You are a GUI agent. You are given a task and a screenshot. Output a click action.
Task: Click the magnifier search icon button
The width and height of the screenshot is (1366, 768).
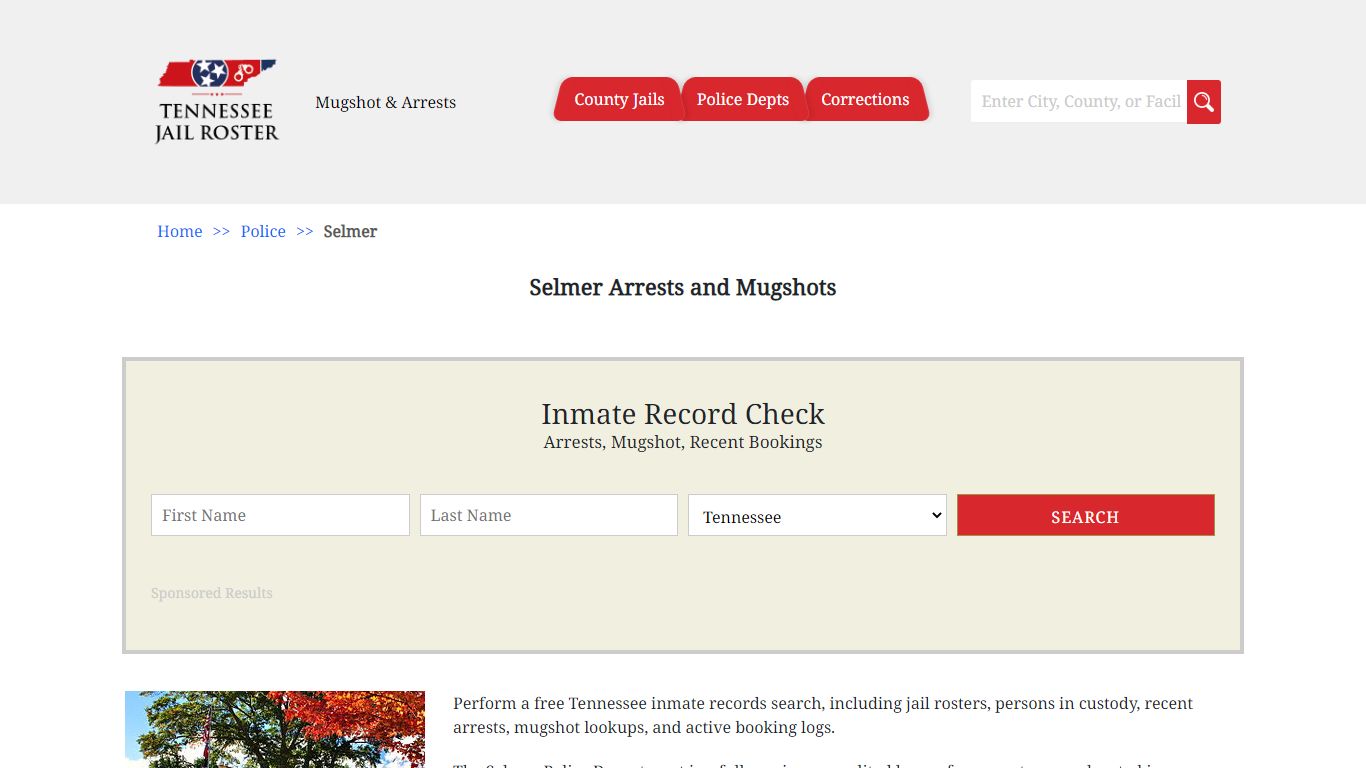pos(1204,102)
